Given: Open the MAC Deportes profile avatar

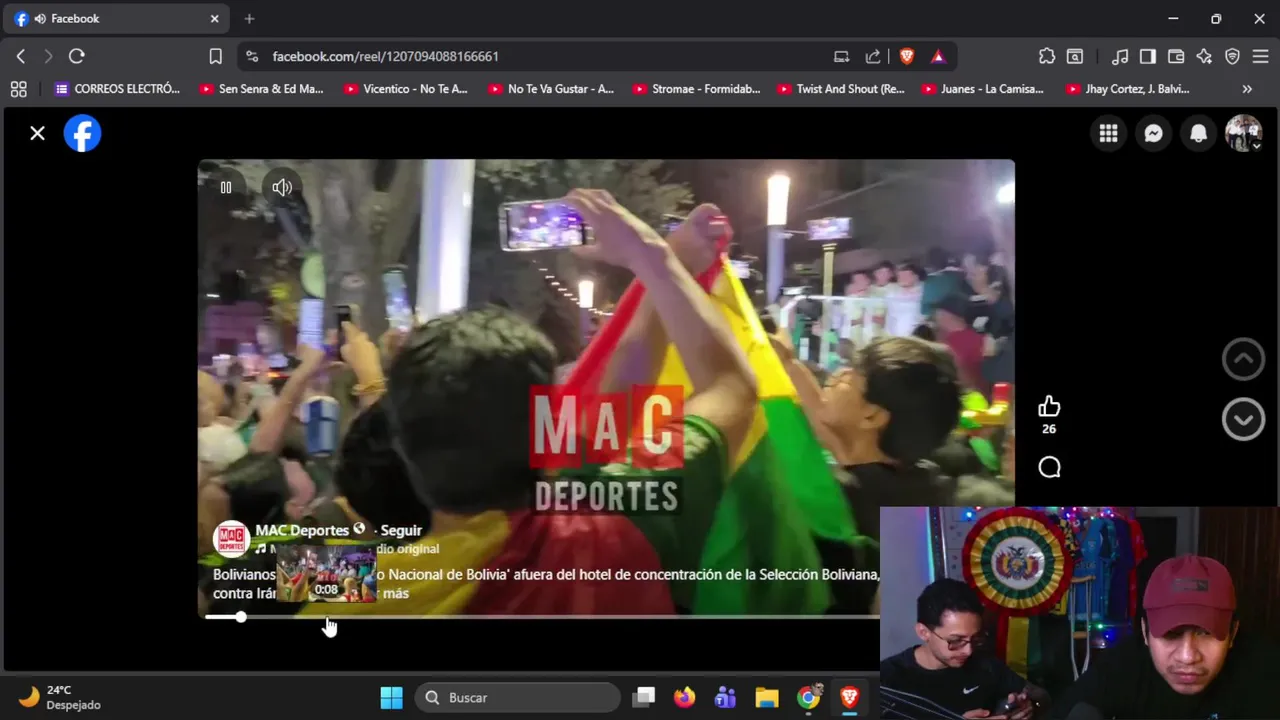Looking at the screenshot, I should coord(231,539).
